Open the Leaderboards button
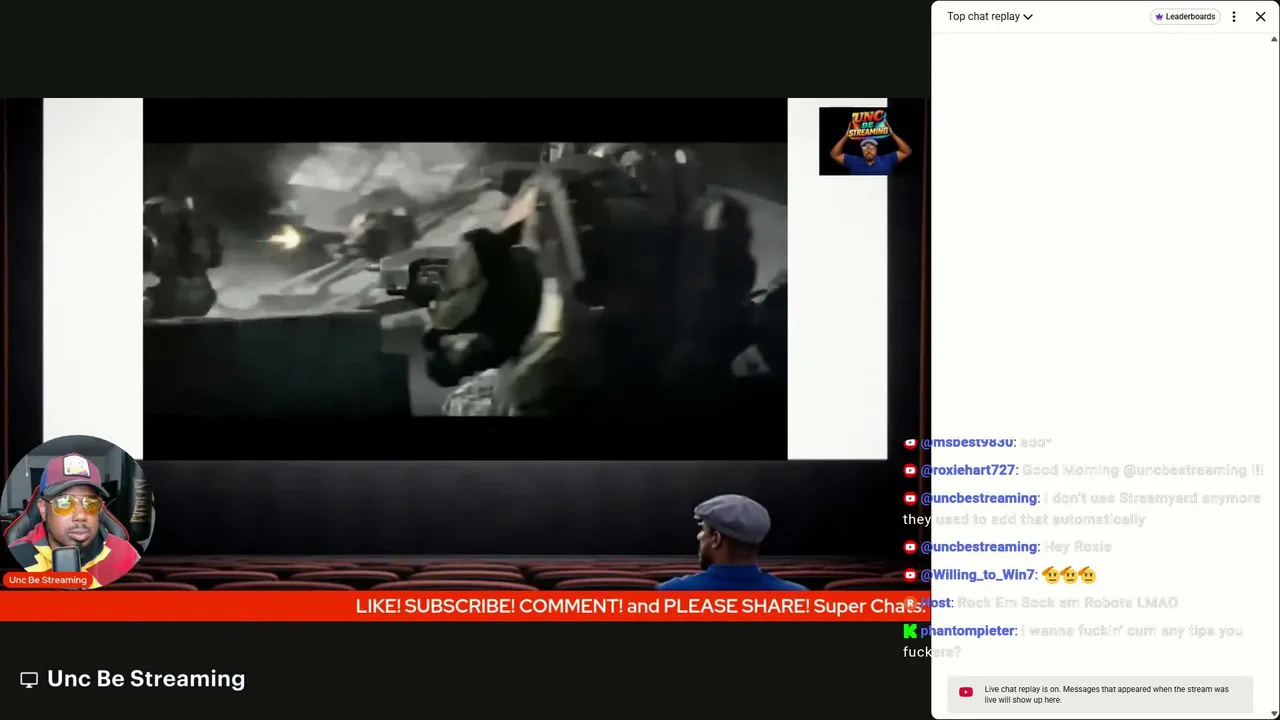Image resolution: width=1280 pixels, height=720 pixels. pyautogui.click(x=1185, y=16)
